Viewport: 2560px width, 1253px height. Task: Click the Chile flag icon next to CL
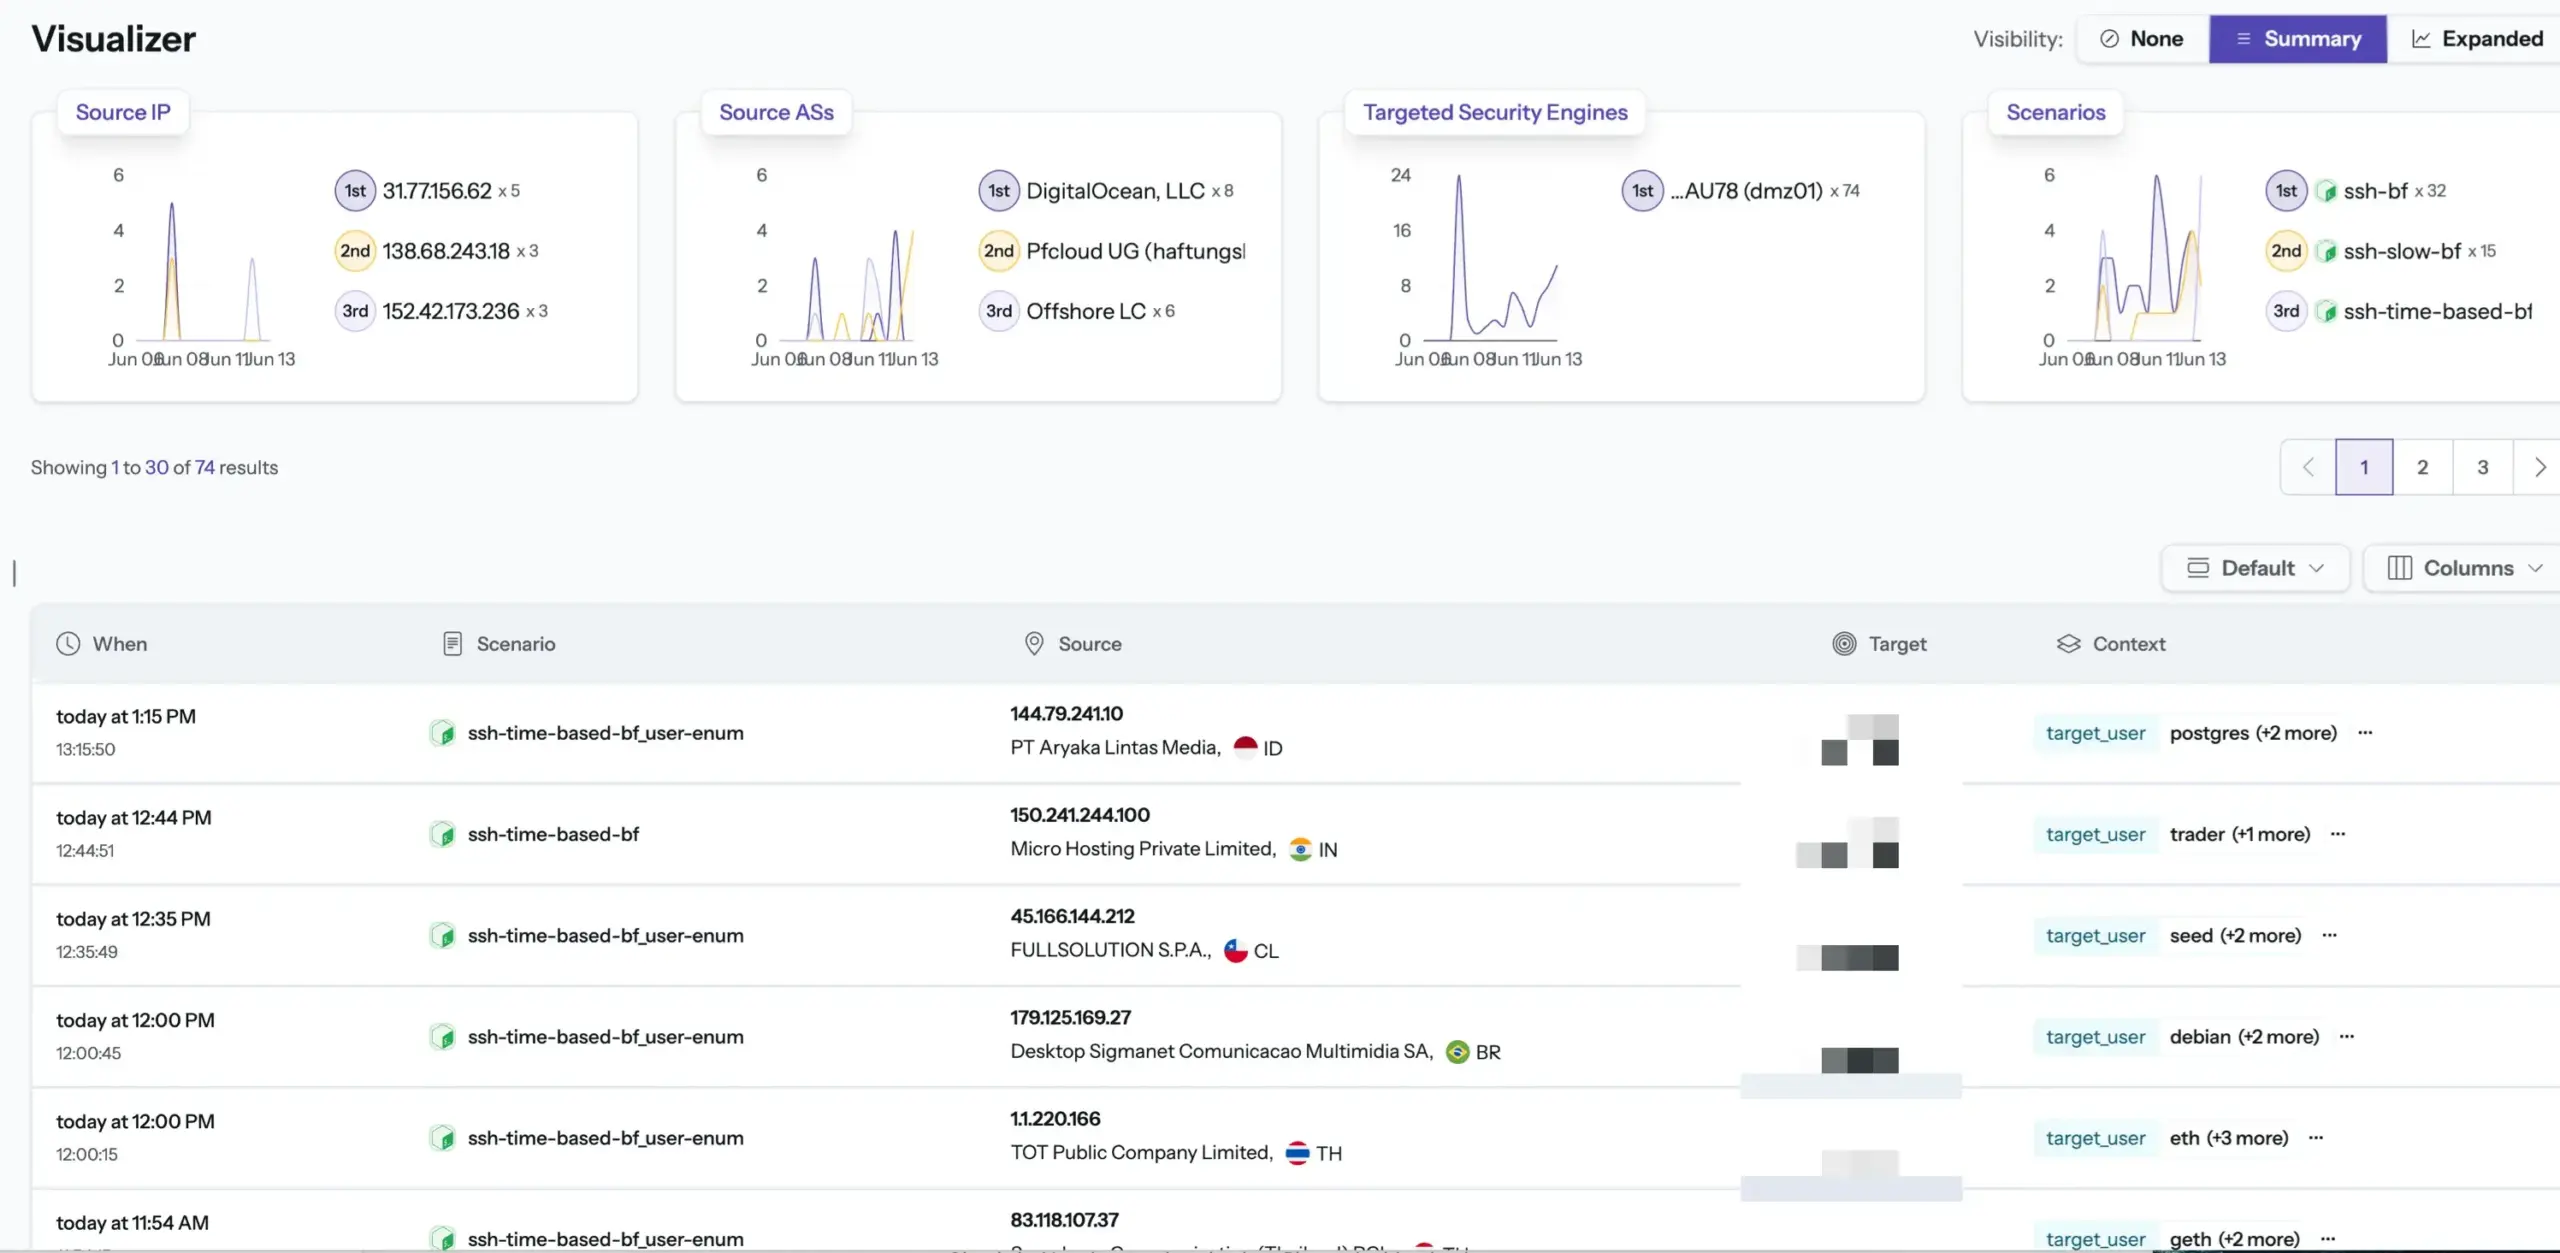[1236, 950]
